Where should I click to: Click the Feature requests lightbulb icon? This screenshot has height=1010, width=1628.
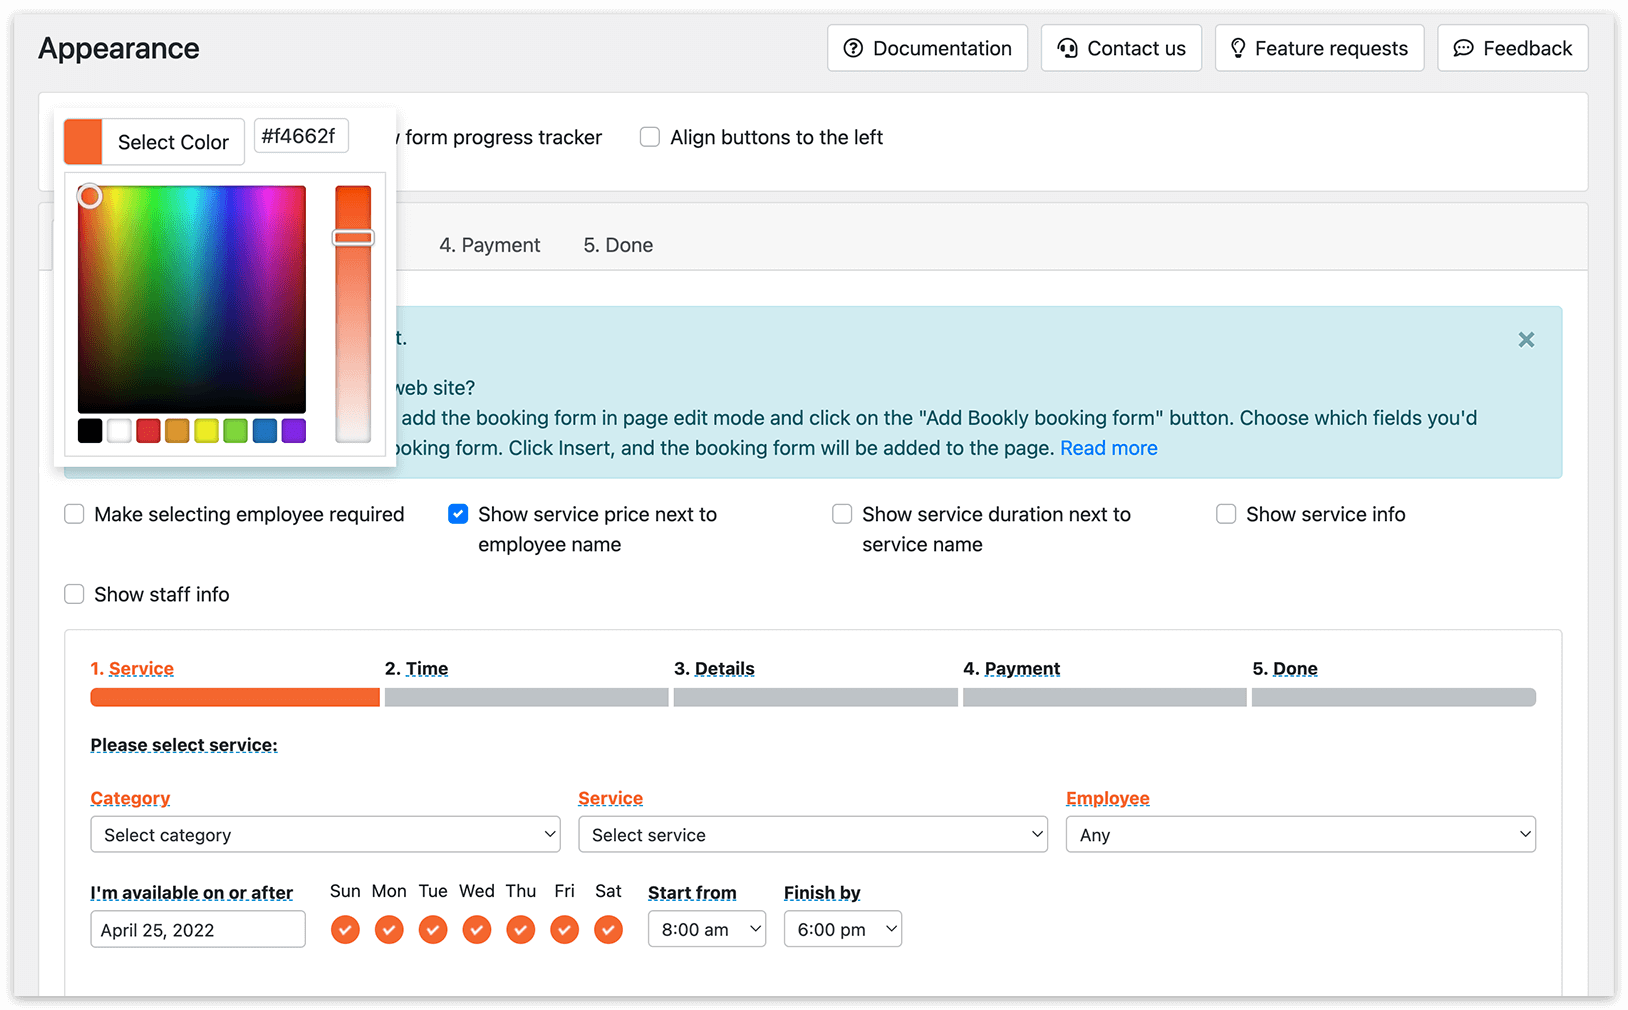coord(1238,48)
